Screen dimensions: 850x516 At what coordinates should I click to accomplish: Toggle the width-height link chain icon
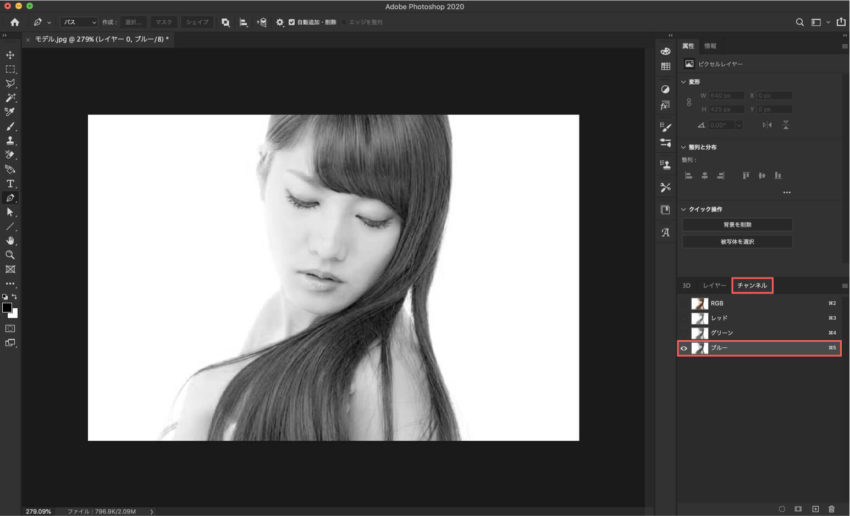pos(689,102)
